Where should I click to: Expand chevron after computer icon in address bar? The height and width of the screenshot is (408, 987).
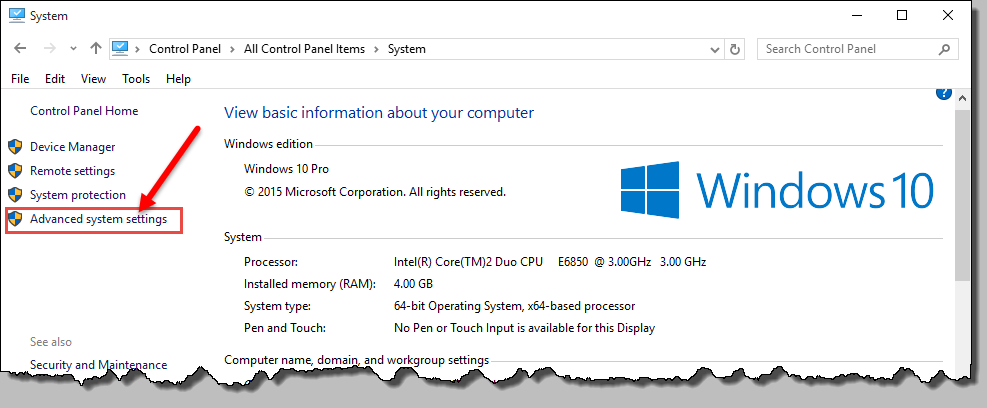(x=138, y=49)
